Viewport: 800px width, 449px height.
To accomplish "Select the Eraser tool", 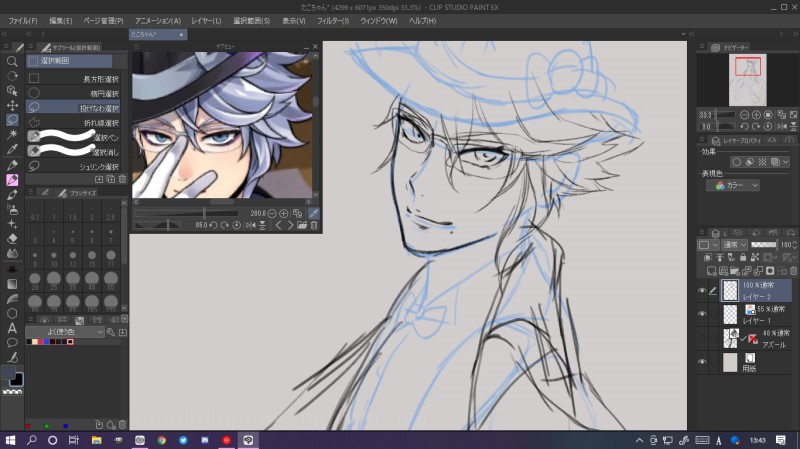I will [x=12, y=239].
